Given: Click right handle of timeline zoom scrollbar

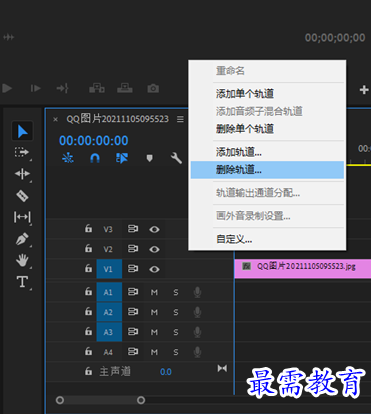Looking at the screenshot, I should pos(141,400).
